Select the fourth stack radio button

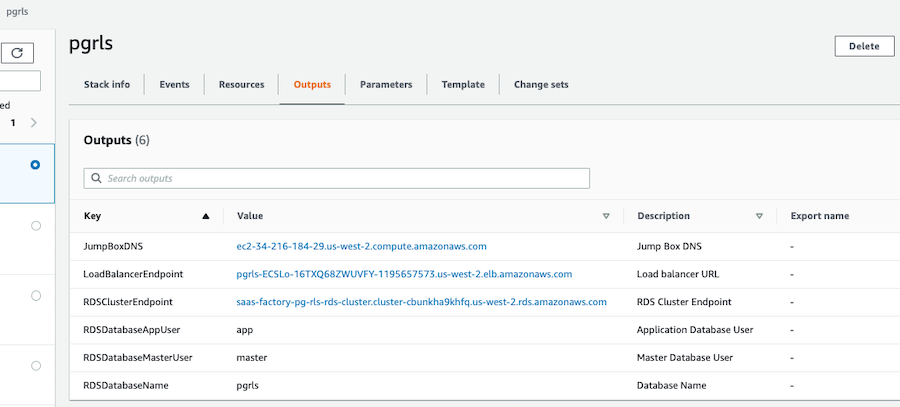tap(36, 366)
